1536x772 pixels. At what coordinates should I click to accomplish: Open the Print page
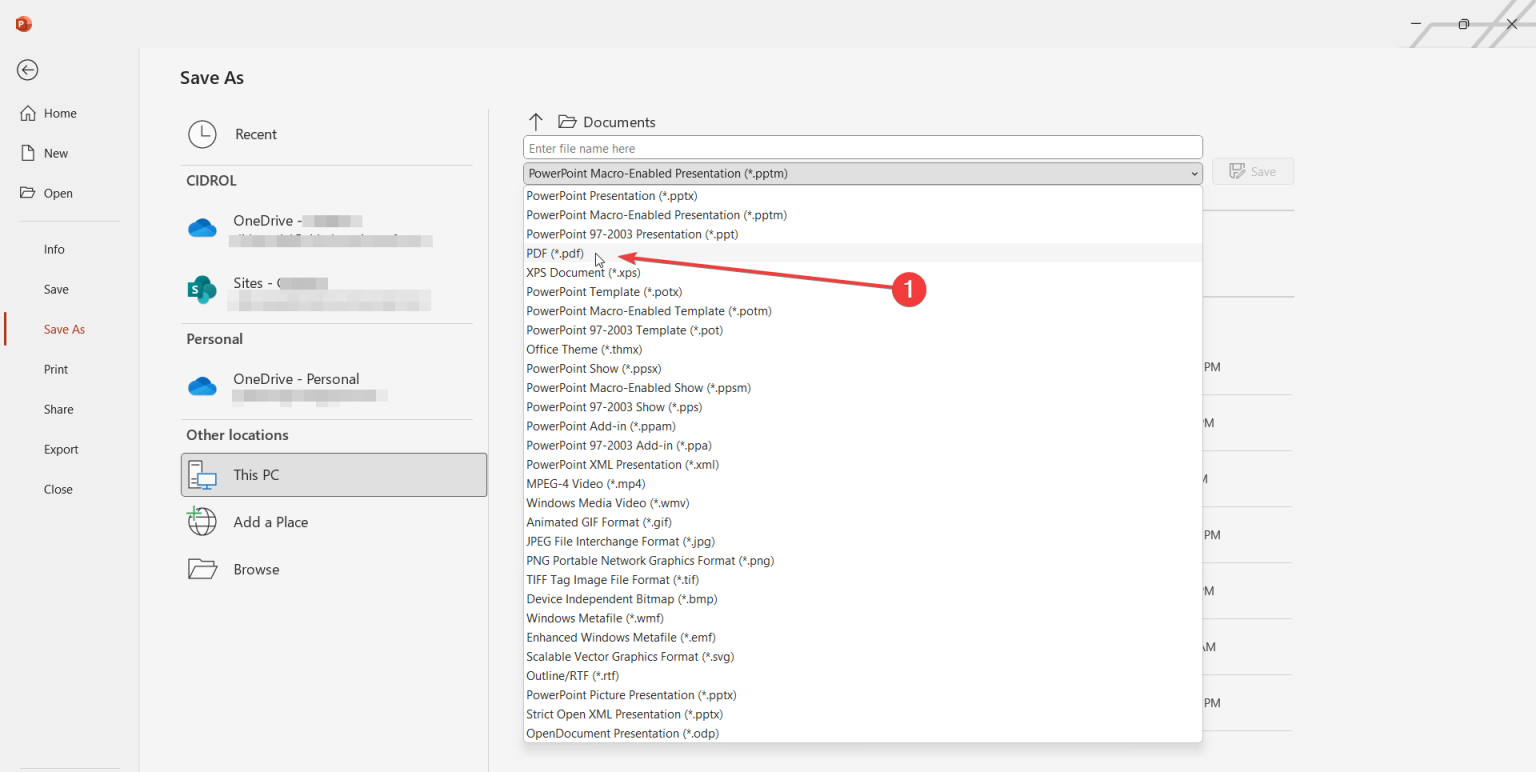tap(56, 369)
